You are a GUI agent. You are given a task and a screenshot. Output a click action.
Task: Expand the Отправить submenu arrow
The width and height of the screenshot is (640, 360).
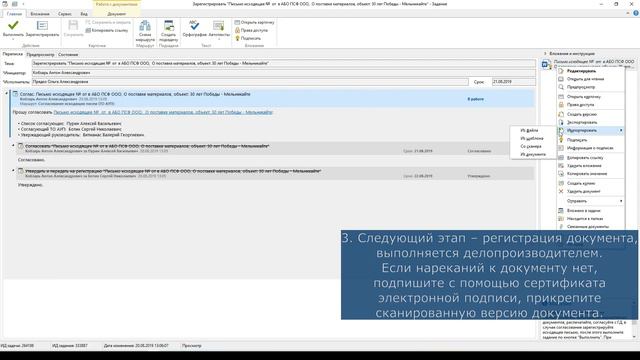(x=621, y=201)
